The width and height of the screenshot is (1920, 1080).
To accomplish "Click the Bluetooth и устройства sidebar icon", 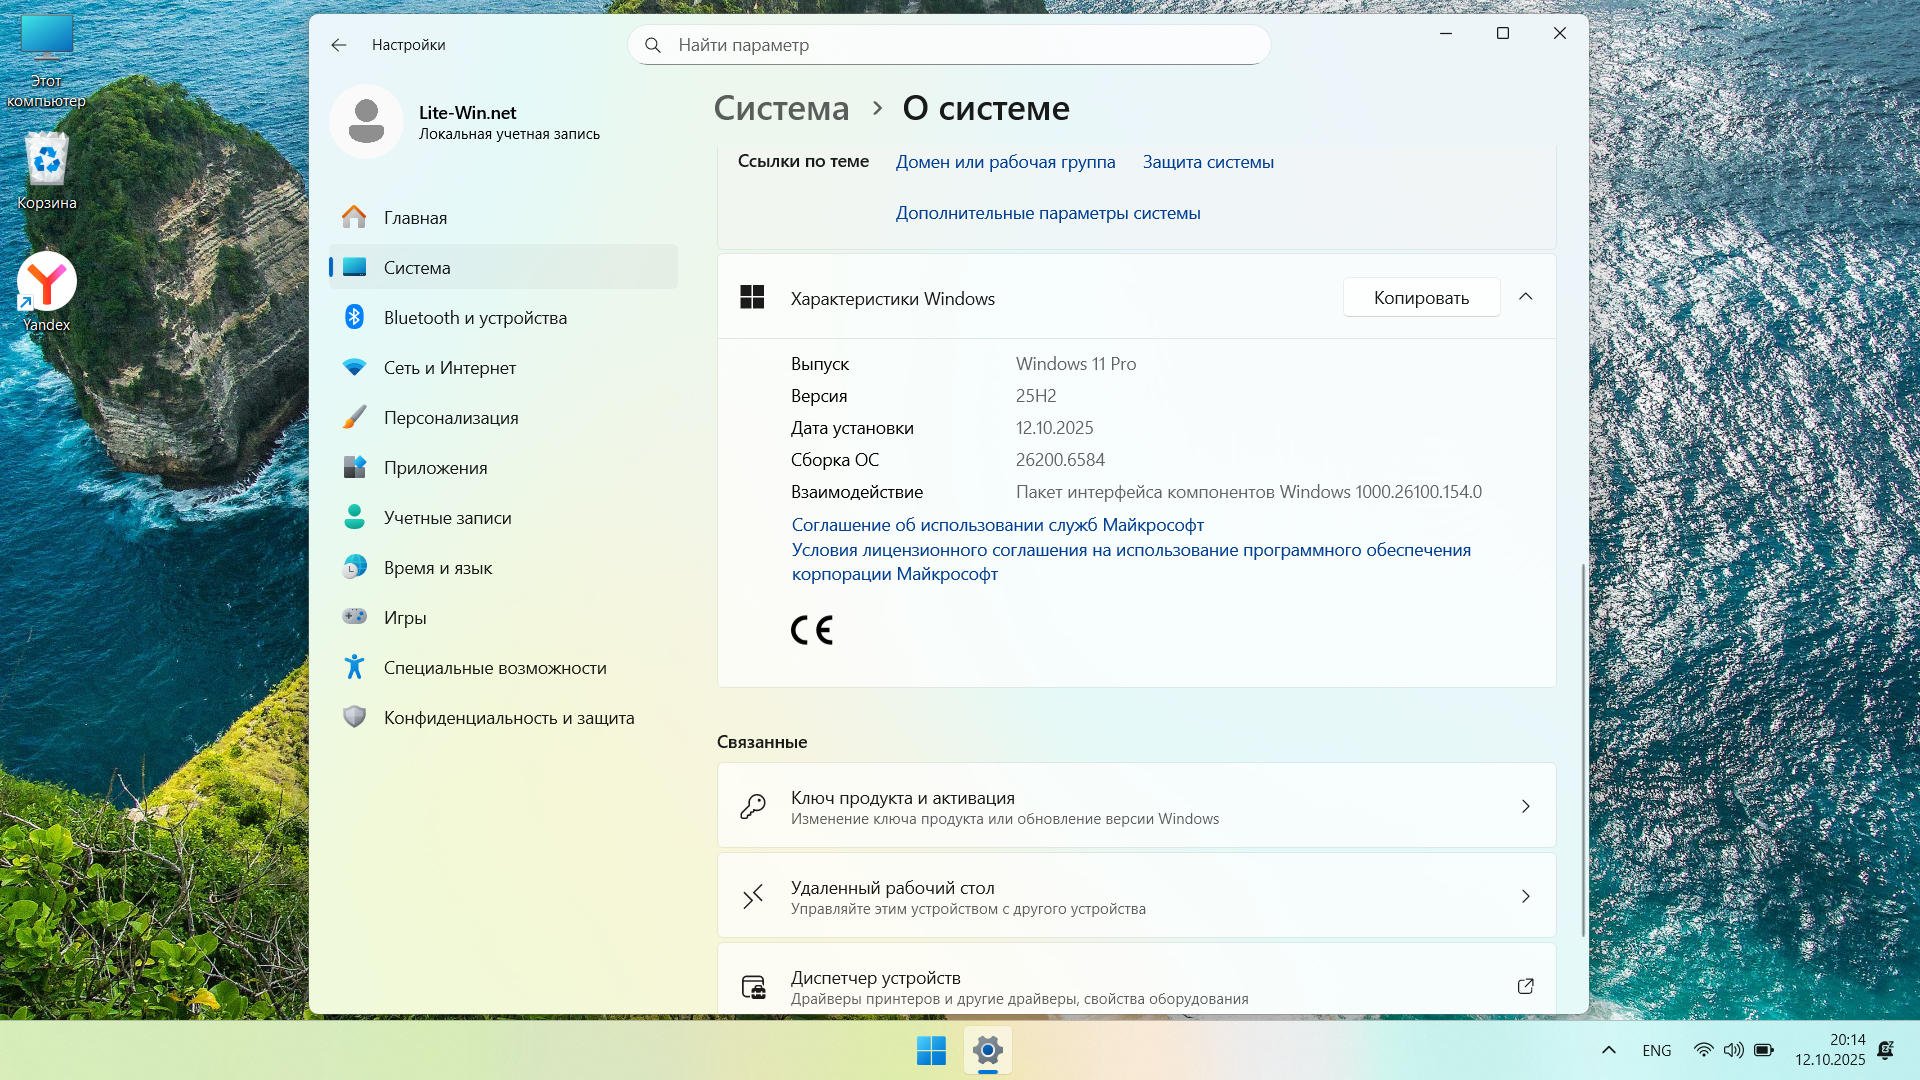I will [x=354, y=317].
